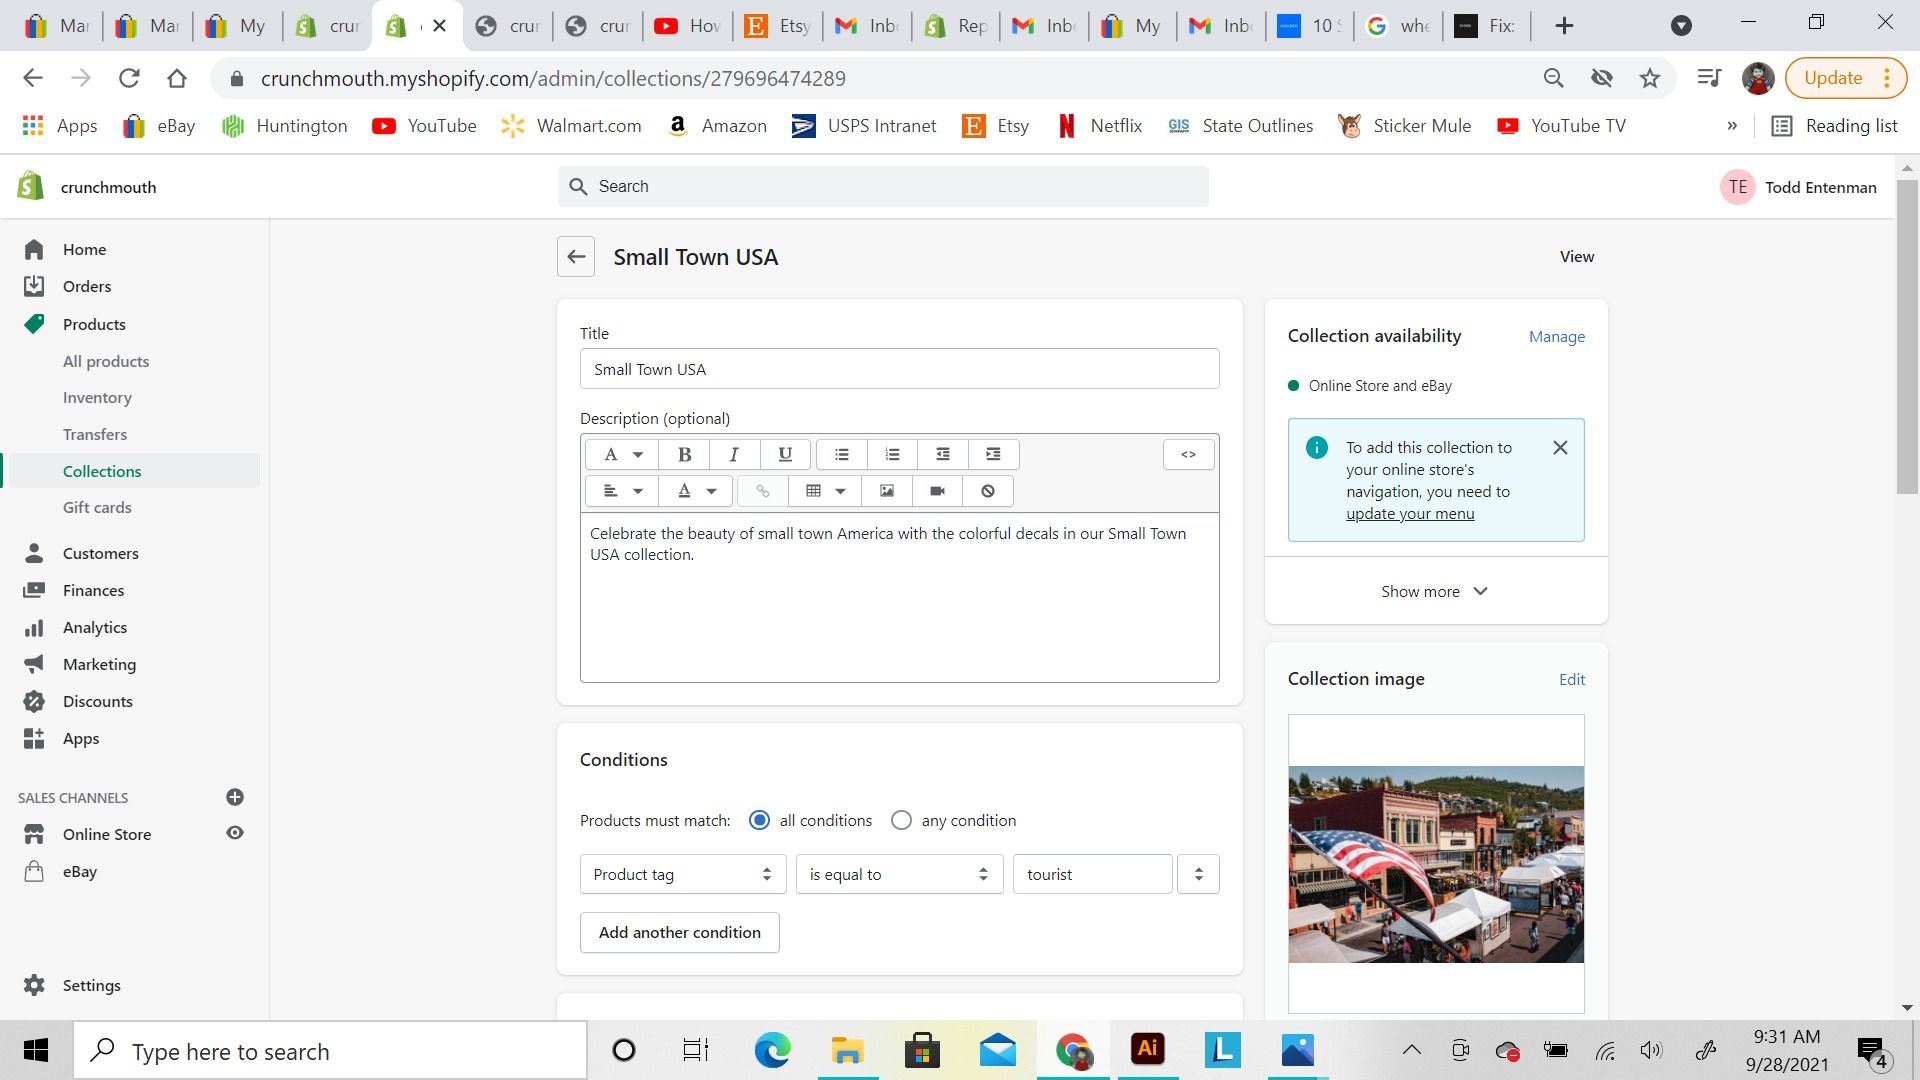Expand Show more in Collection availability

(x=1435, y=591)
